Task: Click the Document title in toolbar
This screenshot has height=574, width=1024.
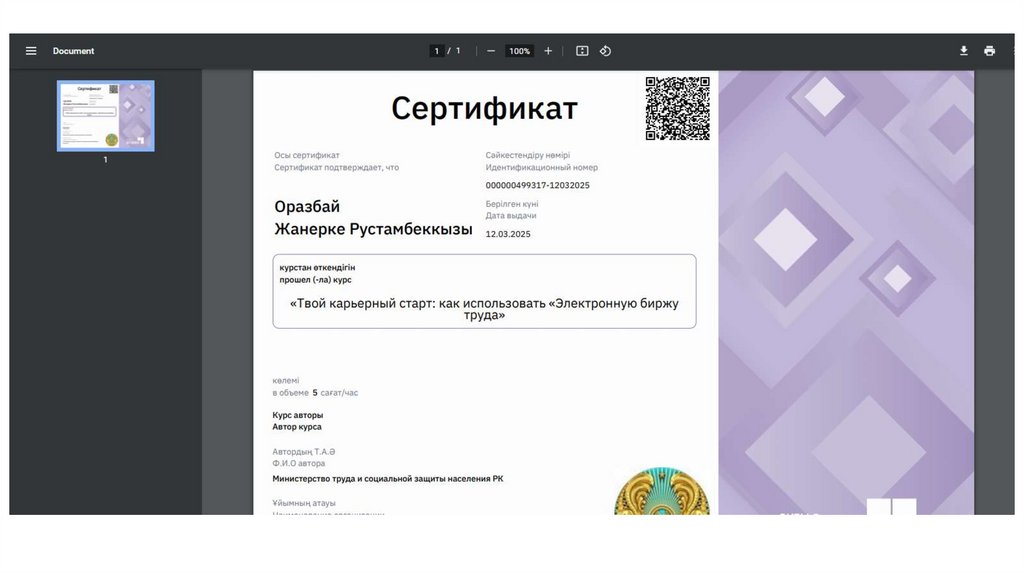Action: (x=73, y=51)
